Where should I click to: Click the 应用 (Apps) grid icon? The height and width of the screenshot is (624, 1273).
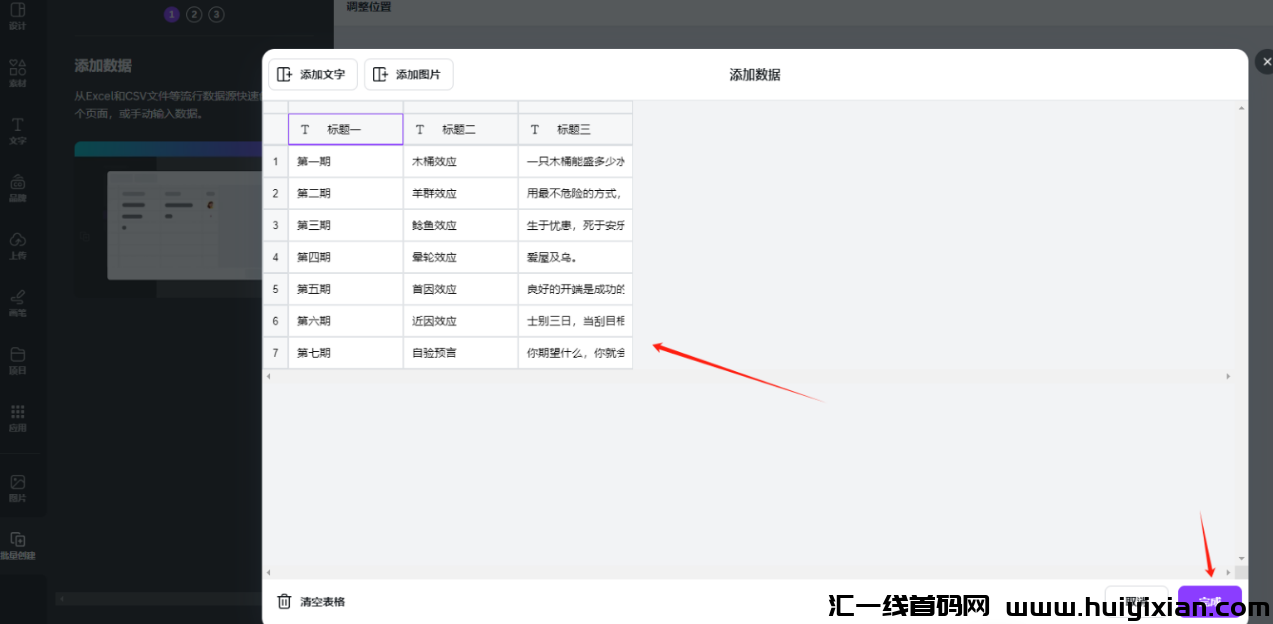pyautogui.click(x=17, y=414)
